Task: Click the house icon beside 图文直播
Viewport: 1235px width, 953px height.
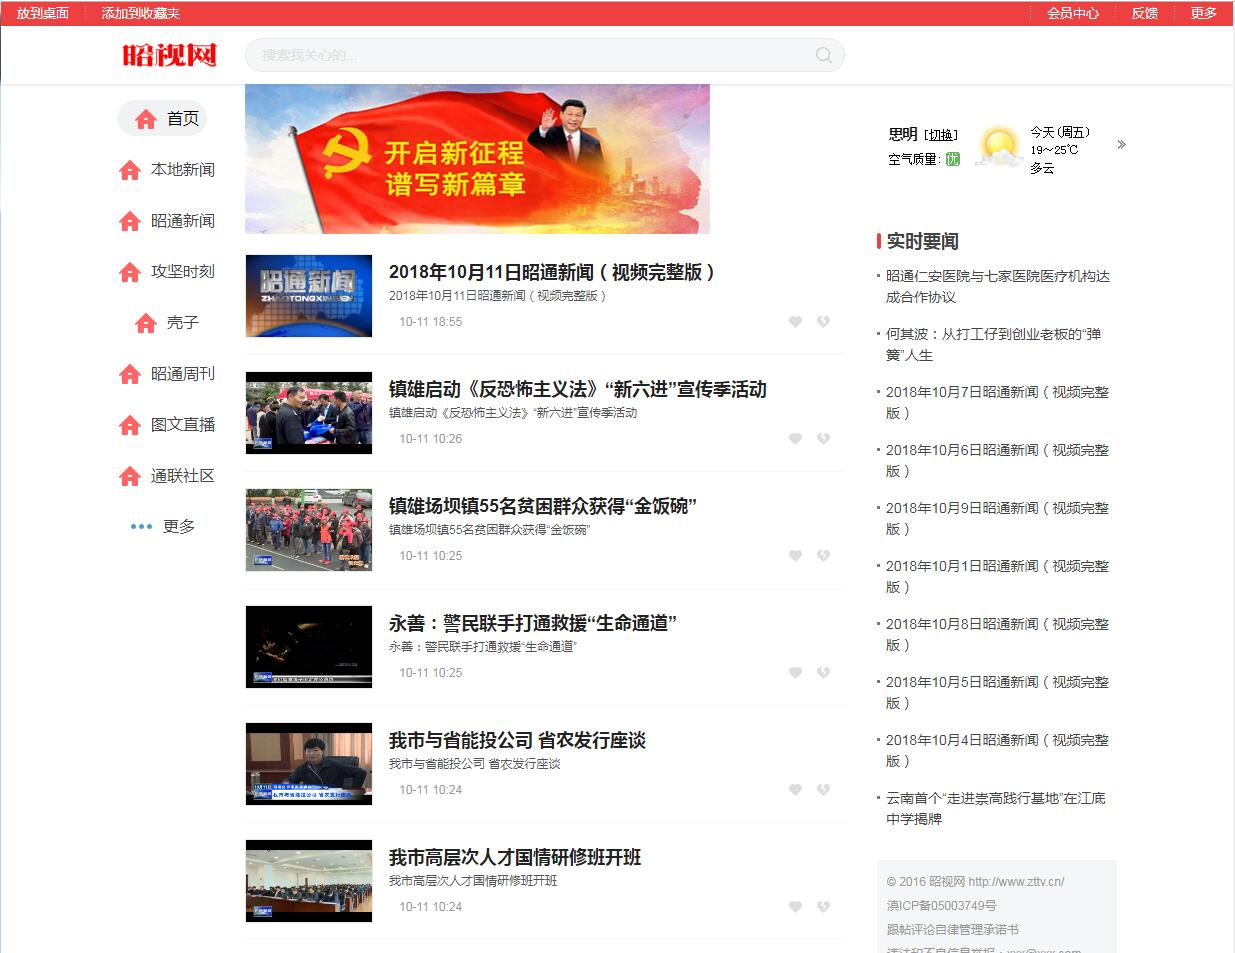Action: coord(130,425)
